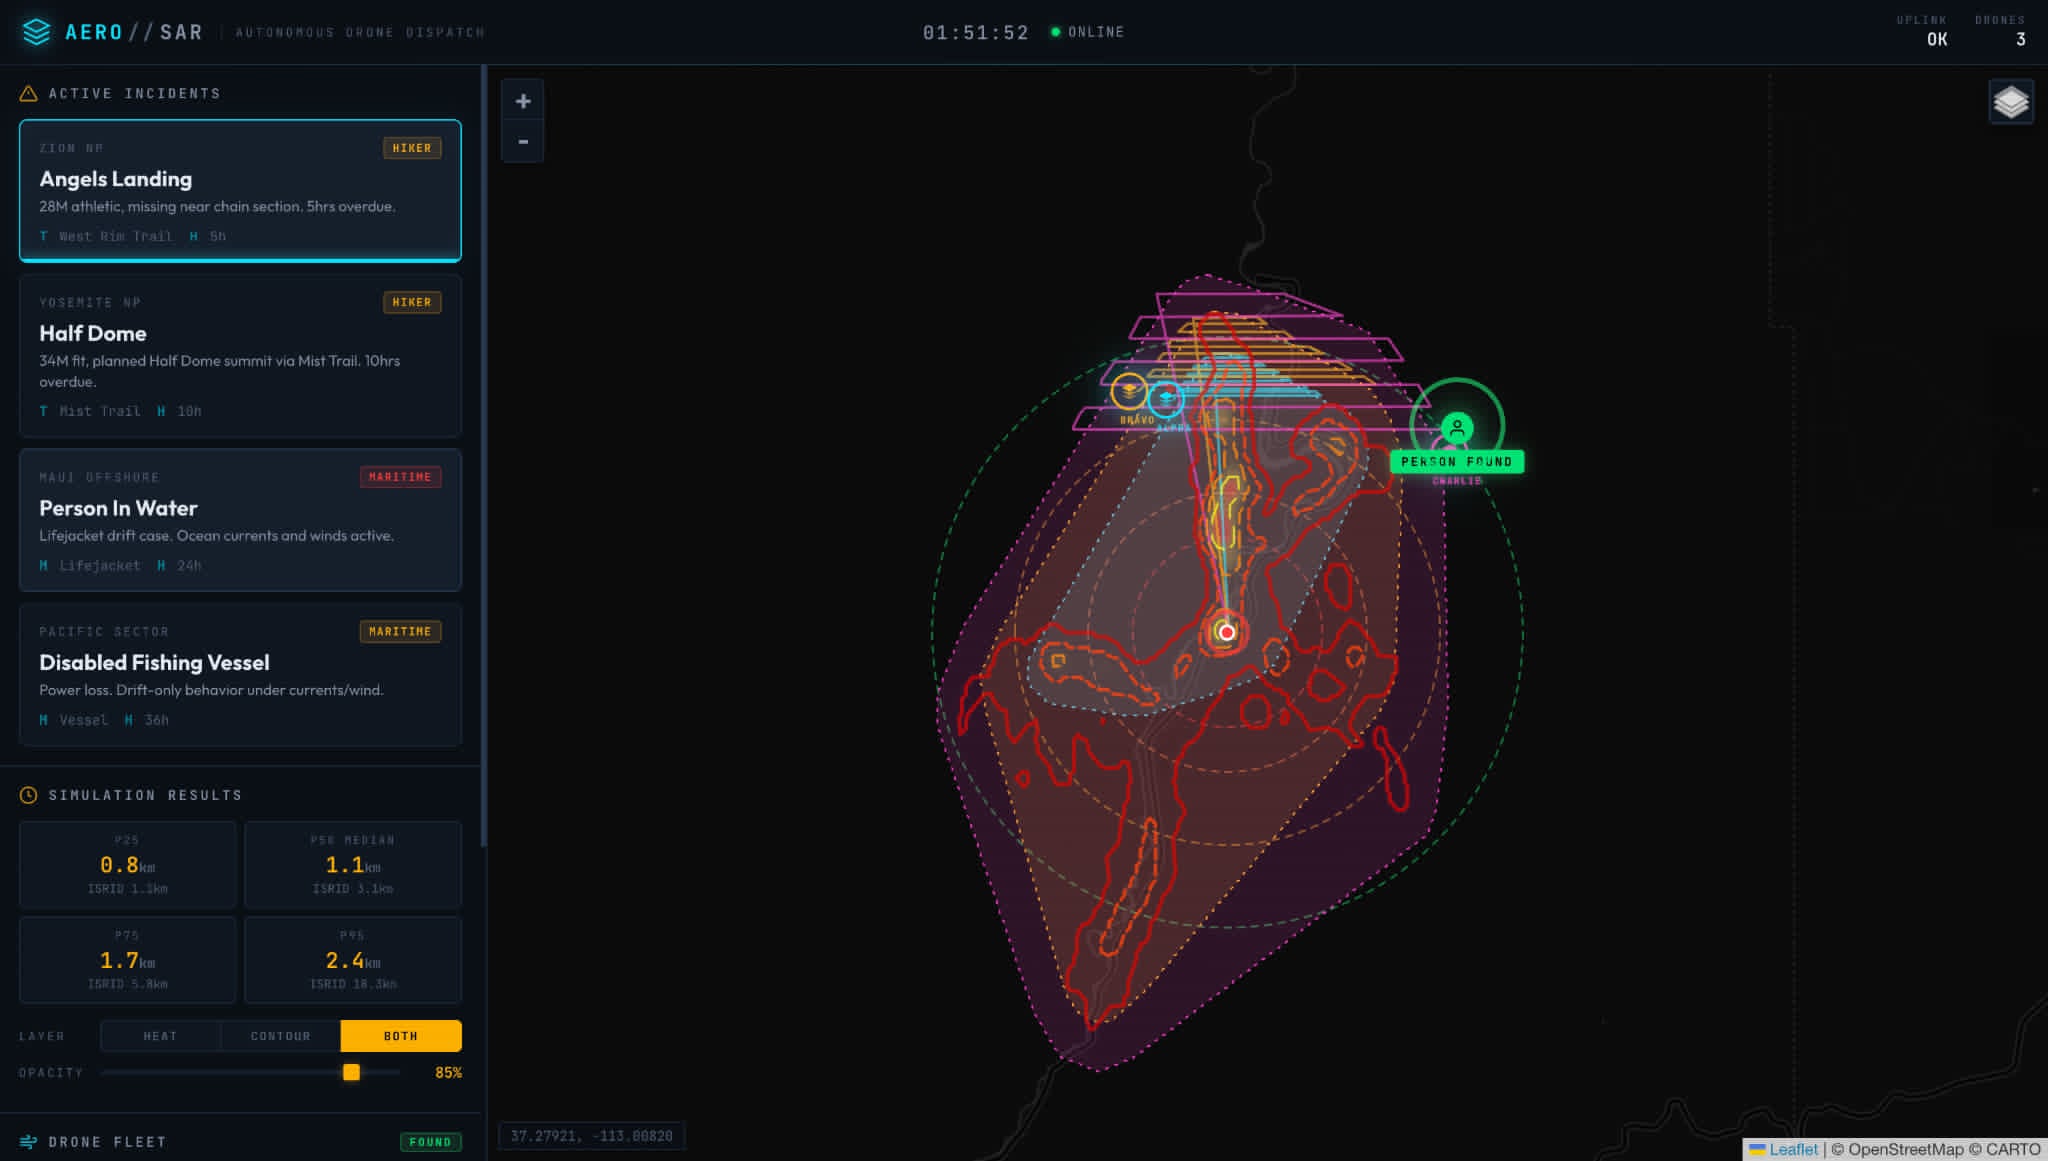The width and height of the screenshot is (2048, 1161).
Task: Zoom out on the map
Action: [x=523, y=141]
